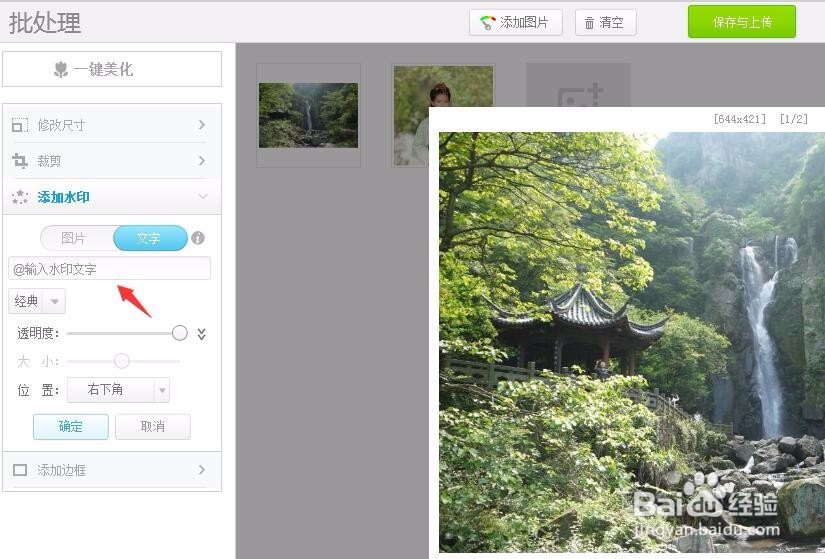The width and height of the screenshot is (825, 559).
Task: Click the watermark info icon
Action: 198,238
